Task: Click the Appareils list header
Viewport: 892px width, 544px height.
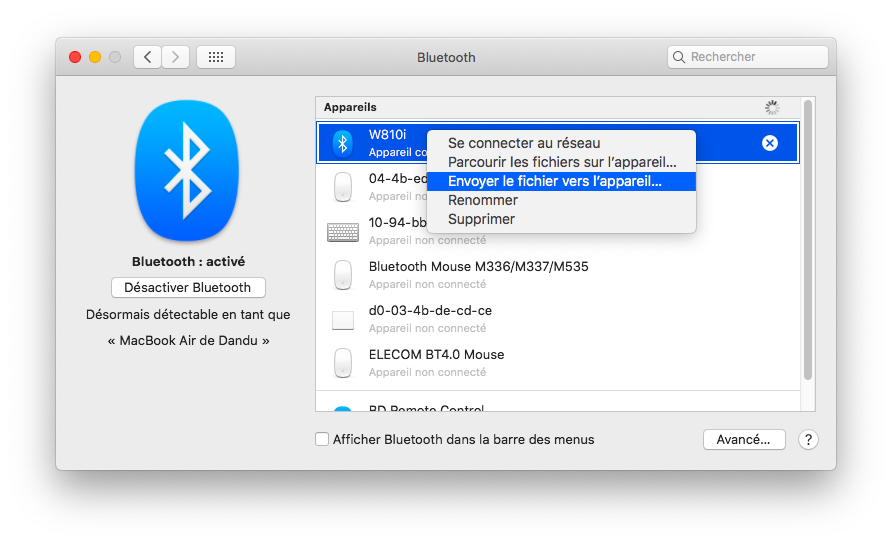Action: (x=558, y=108)
